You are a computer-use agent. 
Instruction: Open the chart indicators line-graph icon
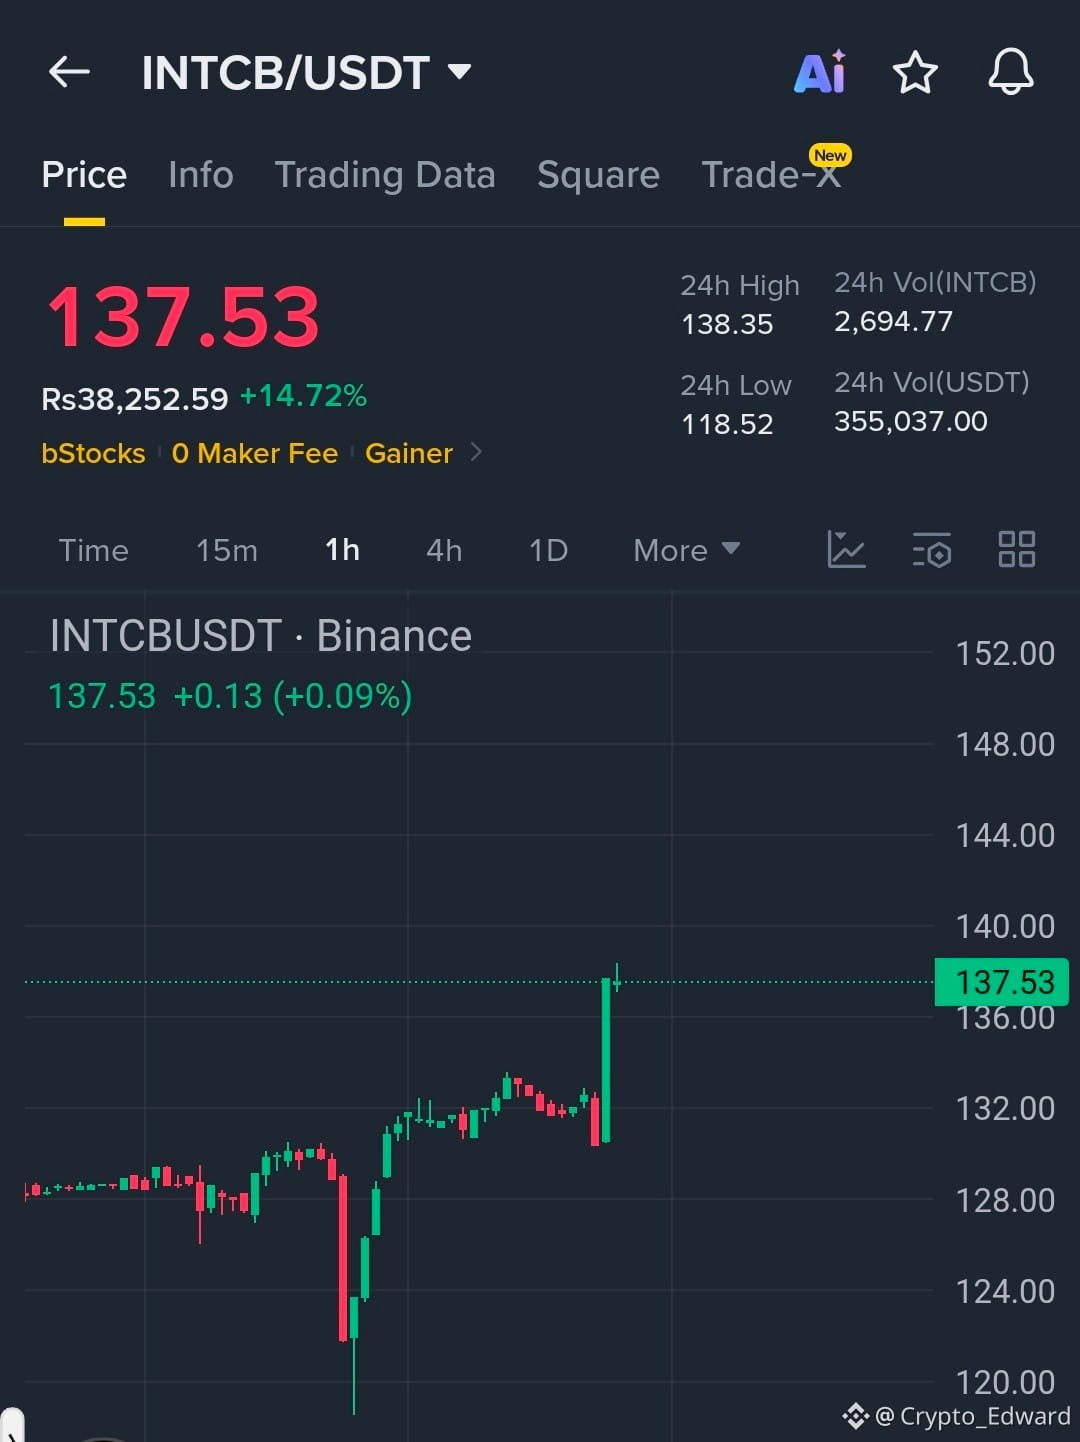pyautogui.click(x=846, y=549)
